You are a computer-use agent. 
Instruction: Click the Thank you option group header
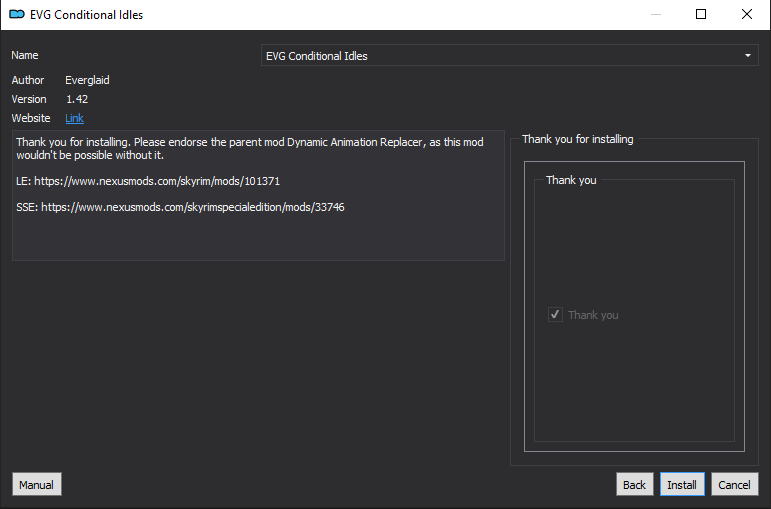pyautogui.click(x=571, y=180)
